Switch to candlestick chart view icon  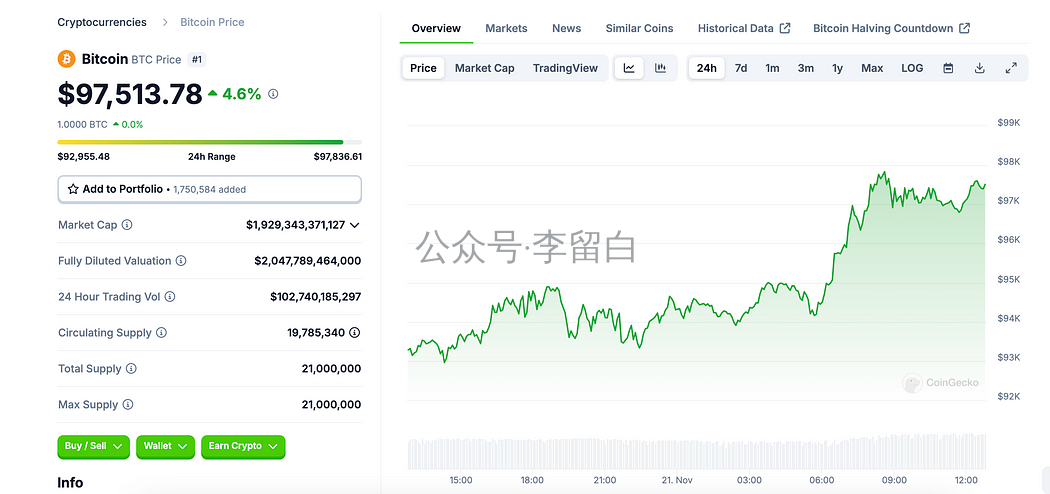[660, 68]
